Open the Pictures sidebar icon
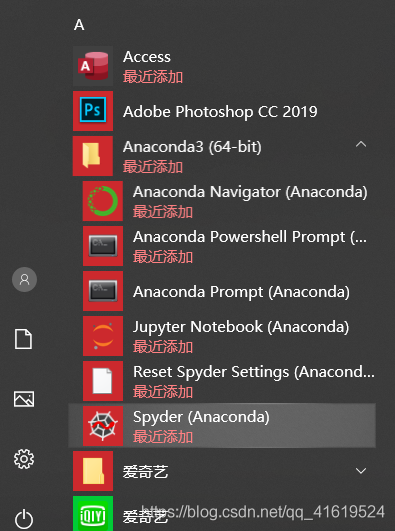Screen dimensions: 395x531 click(x=24, y=399)
